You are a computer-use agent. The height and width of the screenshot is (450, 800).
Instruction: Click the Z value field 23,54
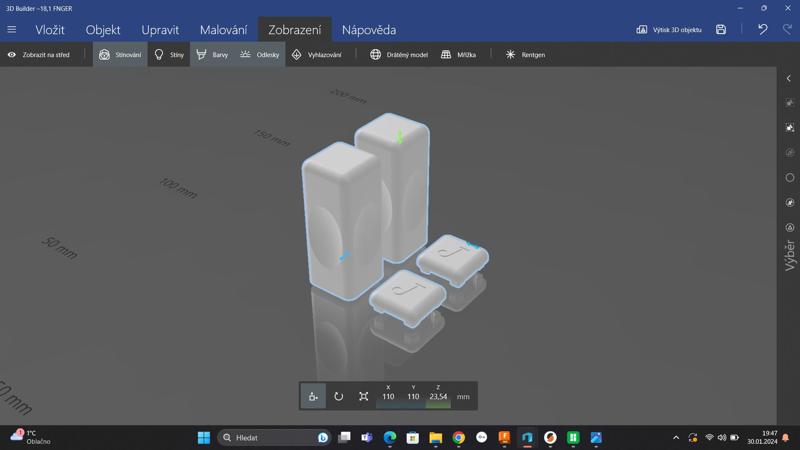pyautogui.click(x=438, y=396)
